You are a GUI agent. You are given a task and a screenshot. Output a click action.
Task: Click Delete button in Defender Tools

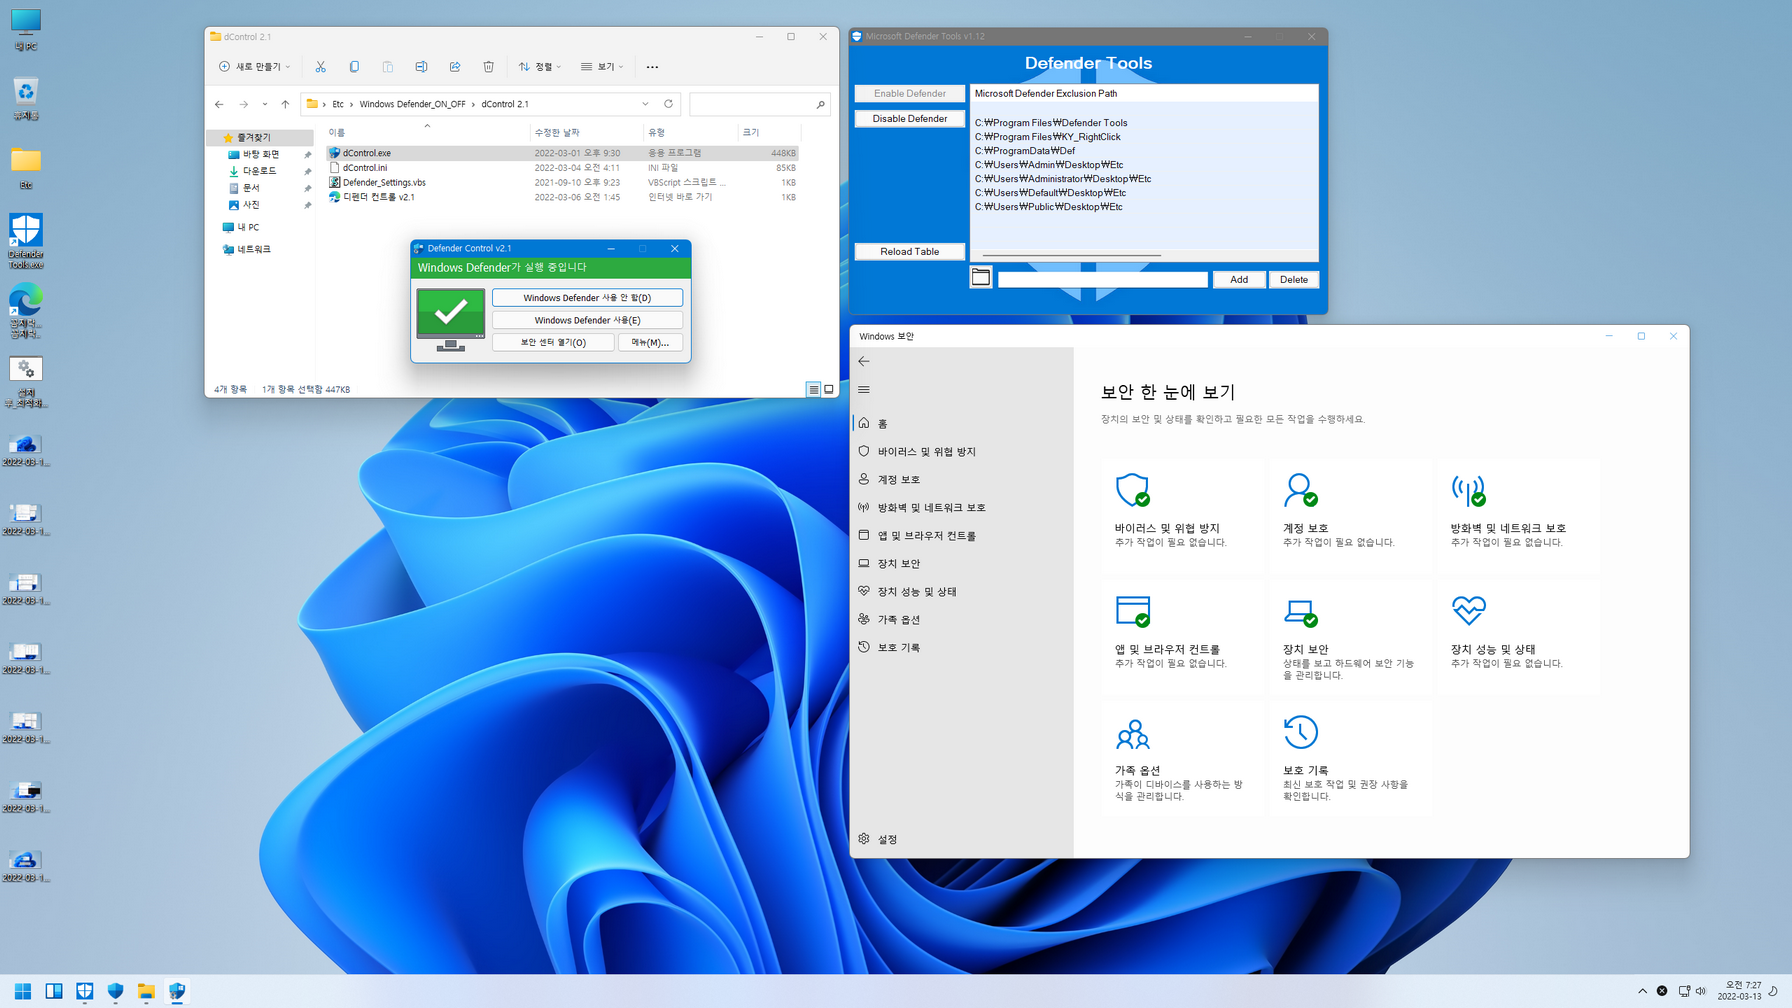[x=1293, y=279]
